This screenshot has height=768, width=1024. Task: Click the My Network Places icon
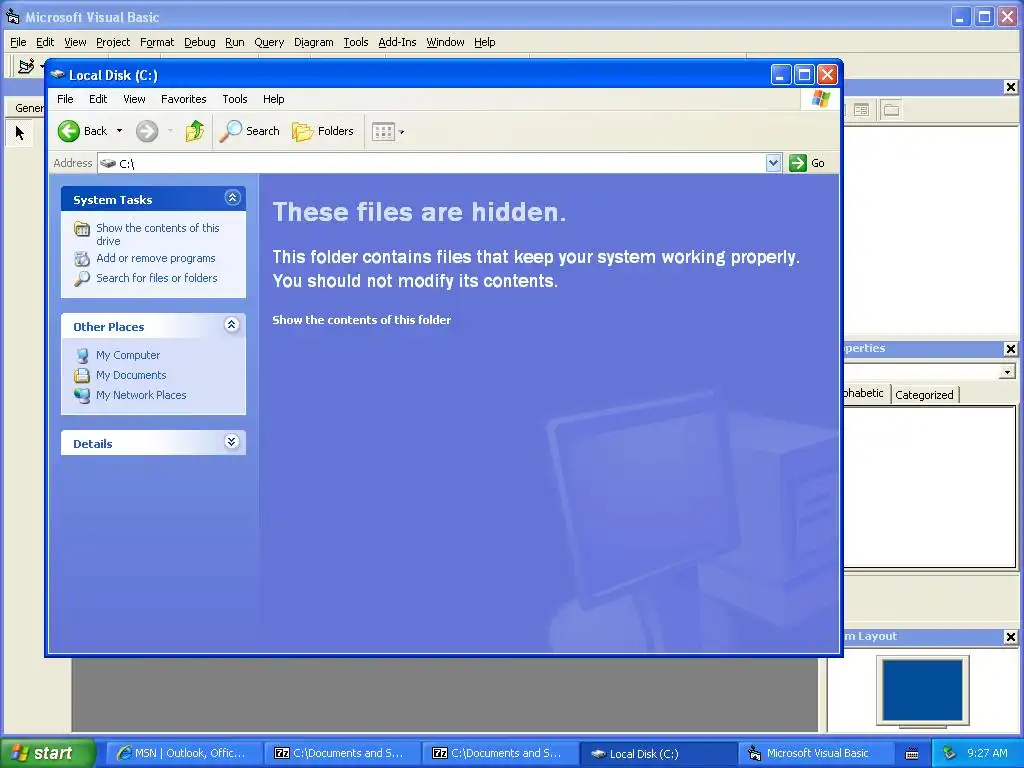82,395
